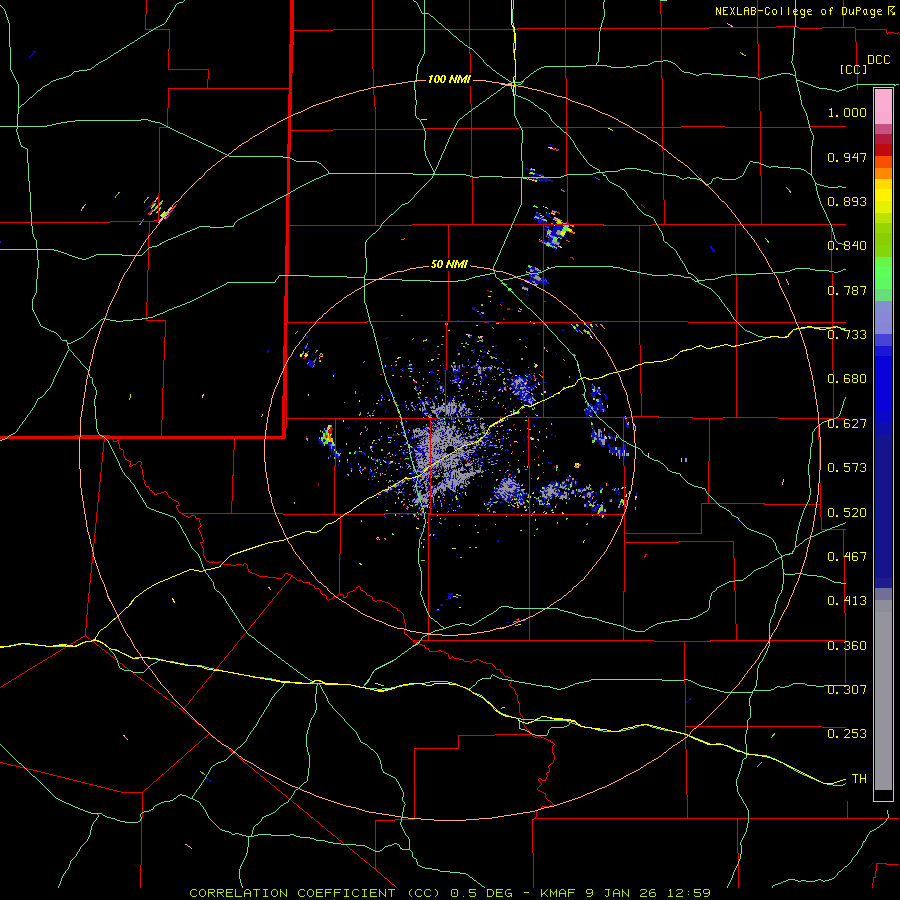Pick the bright green band on the scale
Image resolution: width=900 pixels, height=900 pixels.
(883, 273)
